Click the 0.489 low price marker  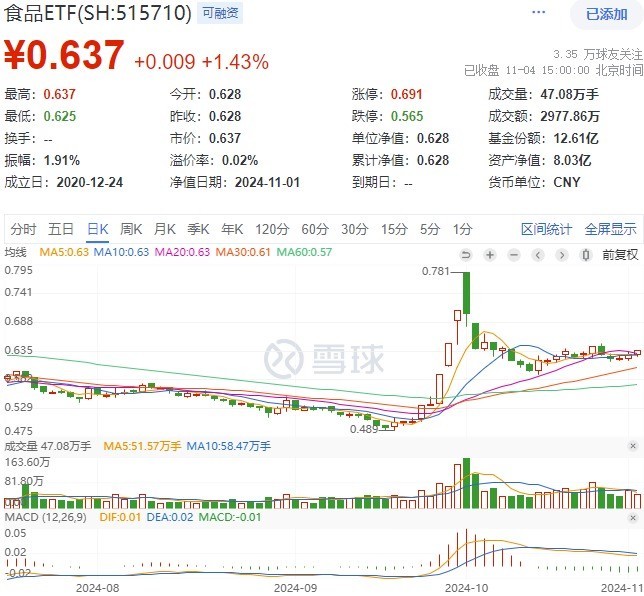364,429
